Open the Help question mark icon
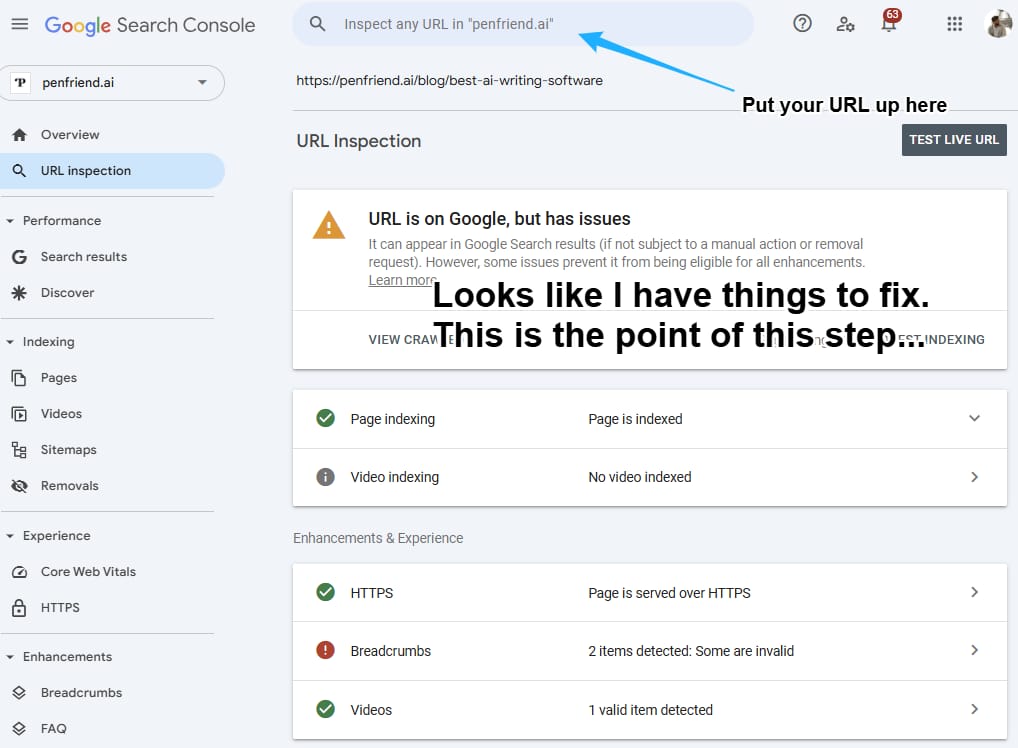The height and width of the screenshot is (748, 1018). point(802,24)
